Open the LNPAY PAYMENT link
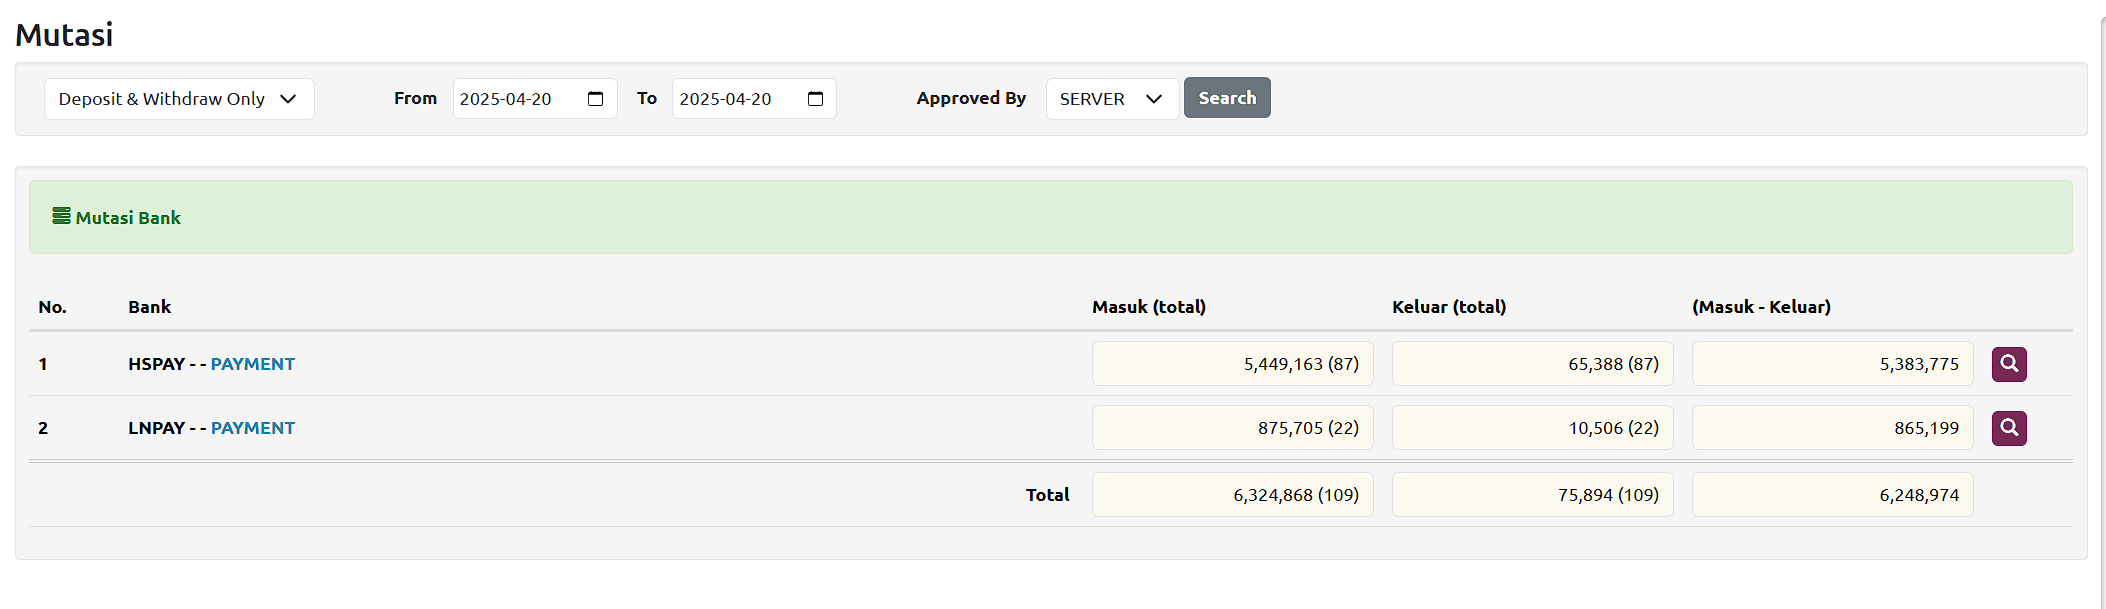This screenshot has width=2106, height=609. tap(252, 428)
